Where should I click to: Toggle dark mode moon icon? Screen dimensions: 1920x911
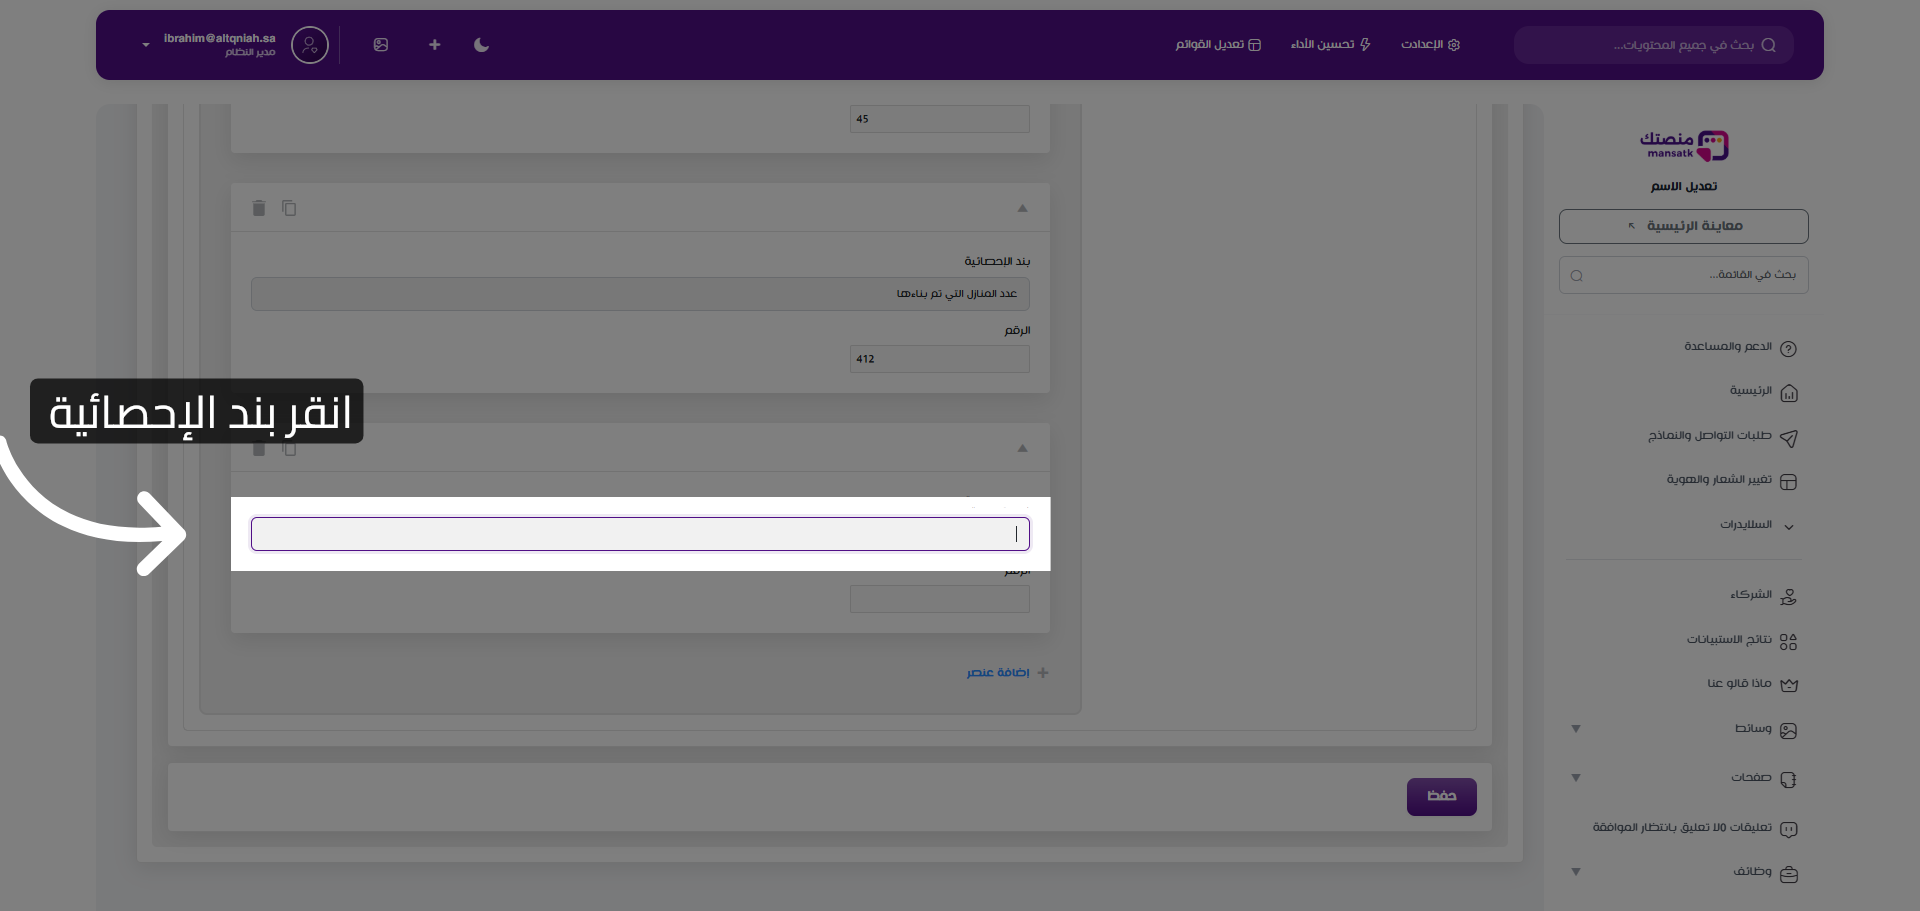tap(481, 45)
